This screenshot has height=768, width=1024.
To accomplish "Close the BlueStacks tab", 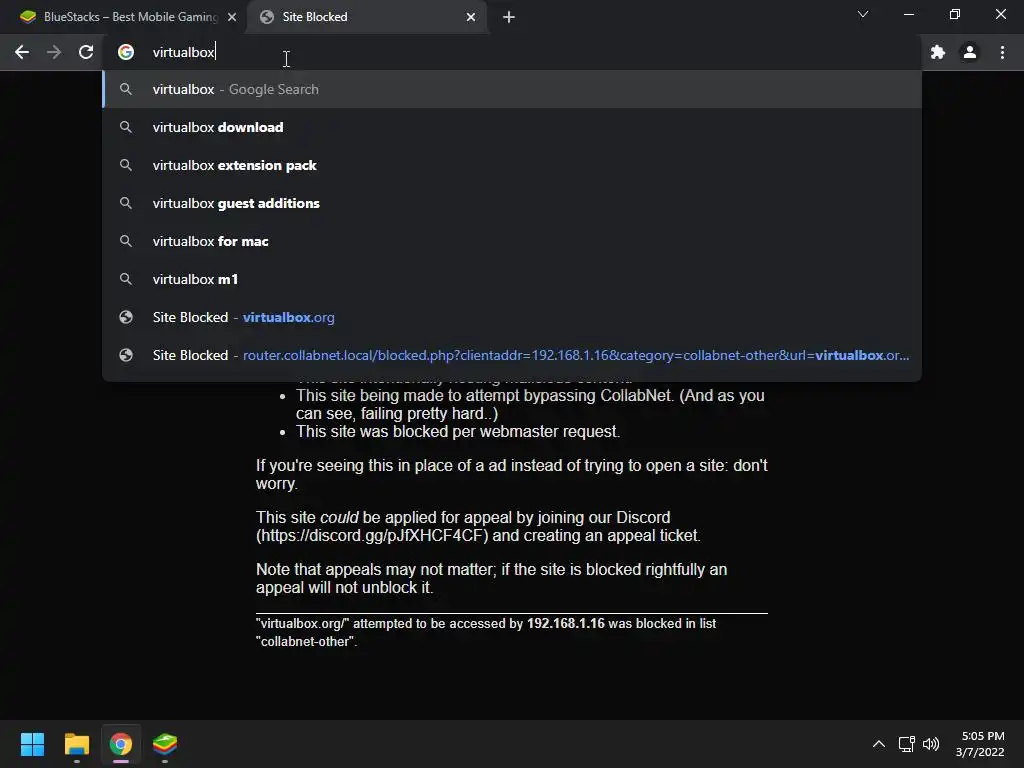I will tap(232, 17).
